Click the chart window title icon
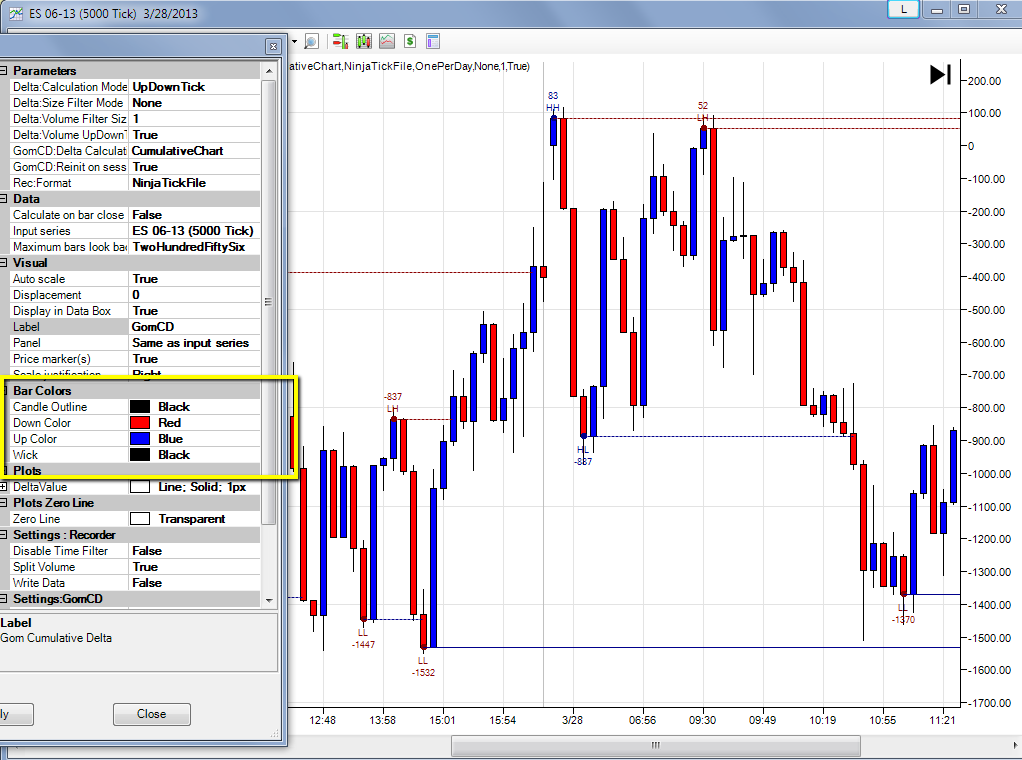This screenshot has width=1022, height=760. coord(16,14)
